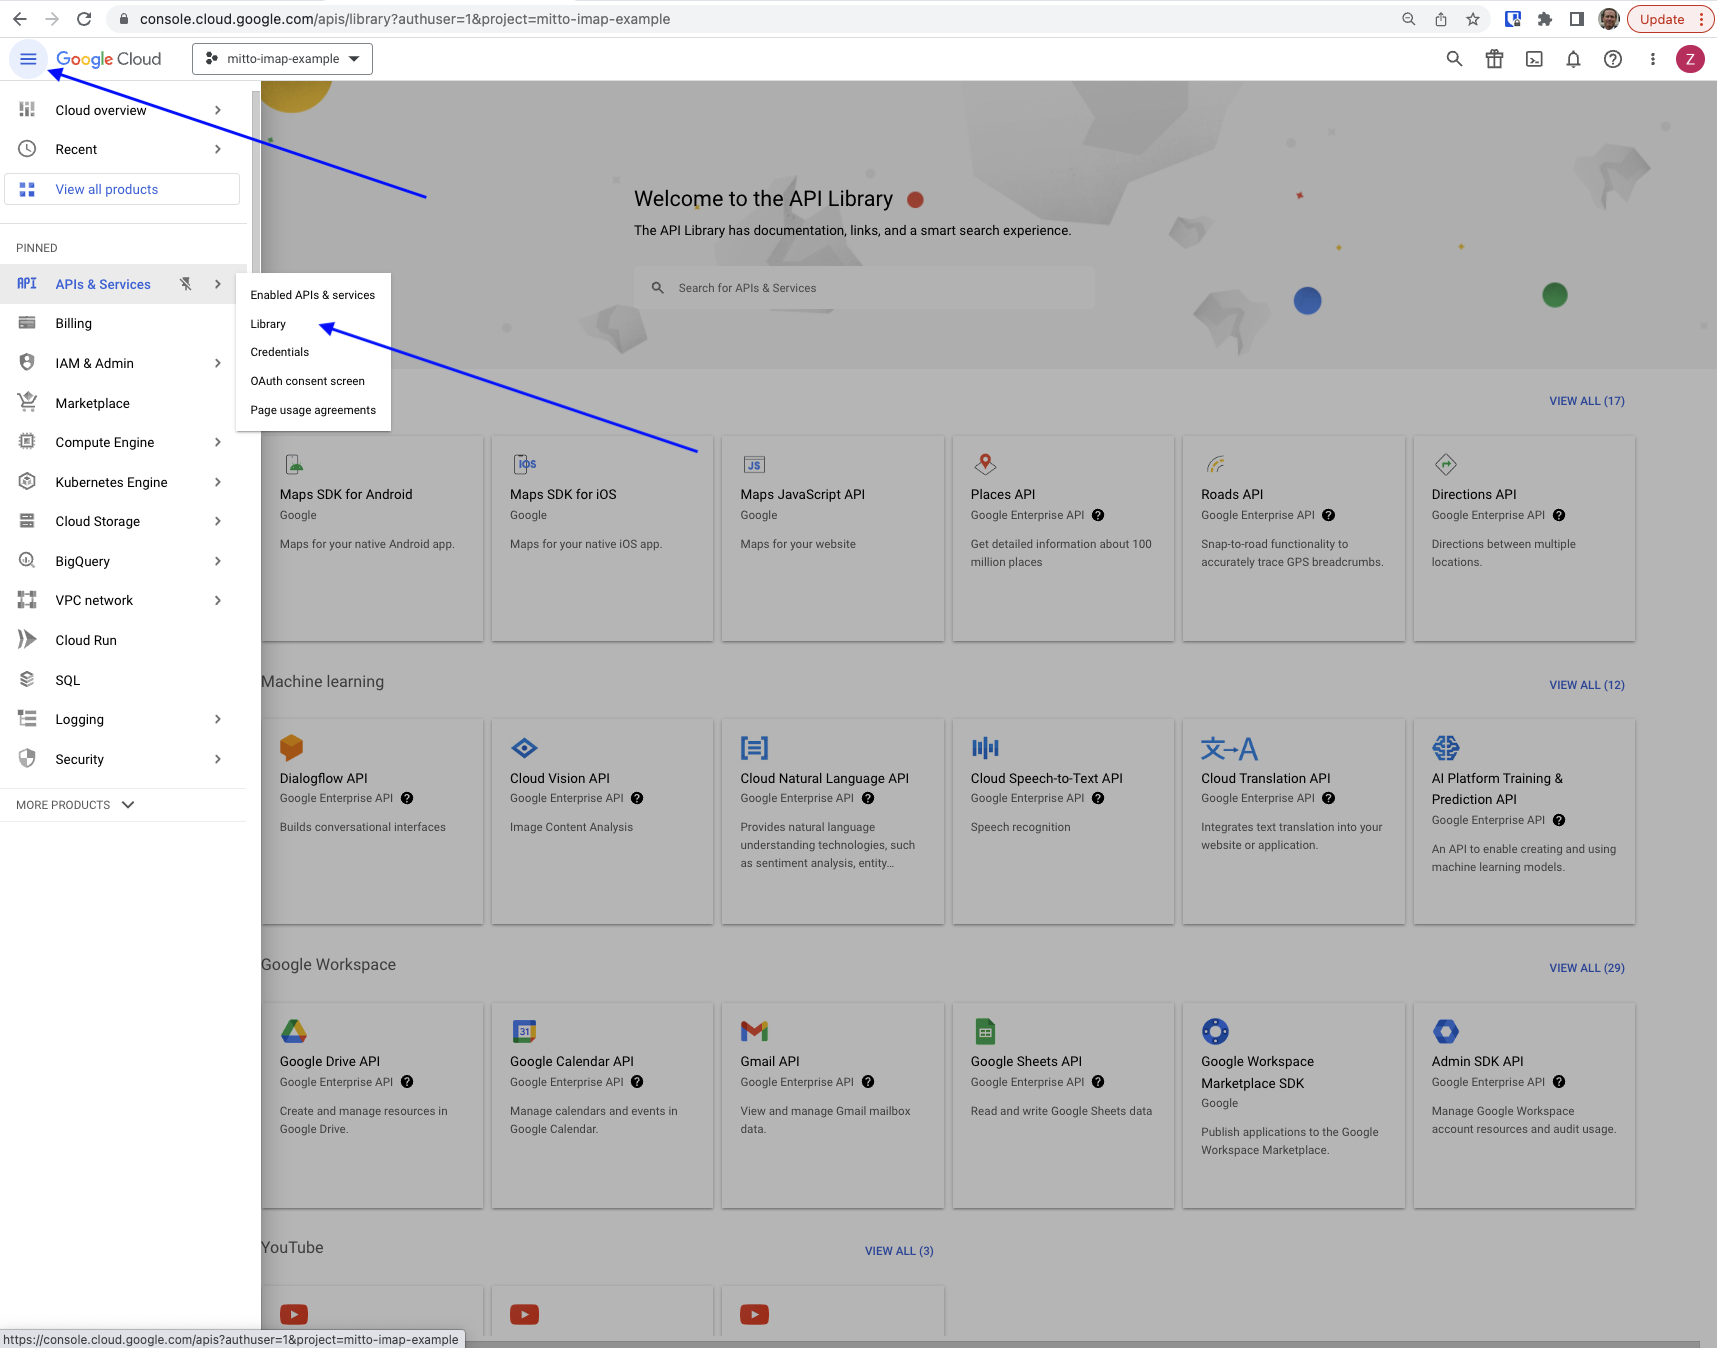Open the console search icon
Screen dimensions: 1717x1348
(1454, 59)
